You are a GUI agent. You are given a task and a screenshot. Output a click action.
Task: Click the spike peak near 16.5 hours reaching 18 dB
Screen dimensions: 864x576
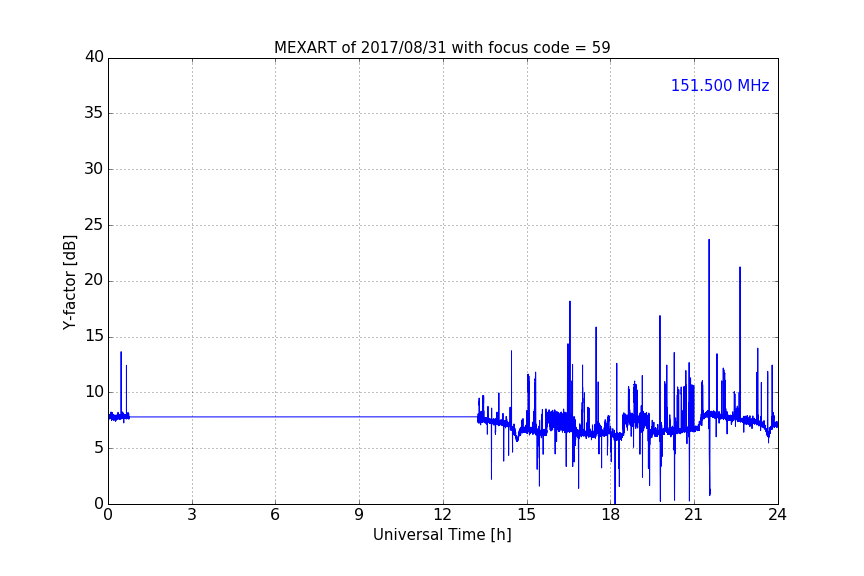tap(570, 302)
